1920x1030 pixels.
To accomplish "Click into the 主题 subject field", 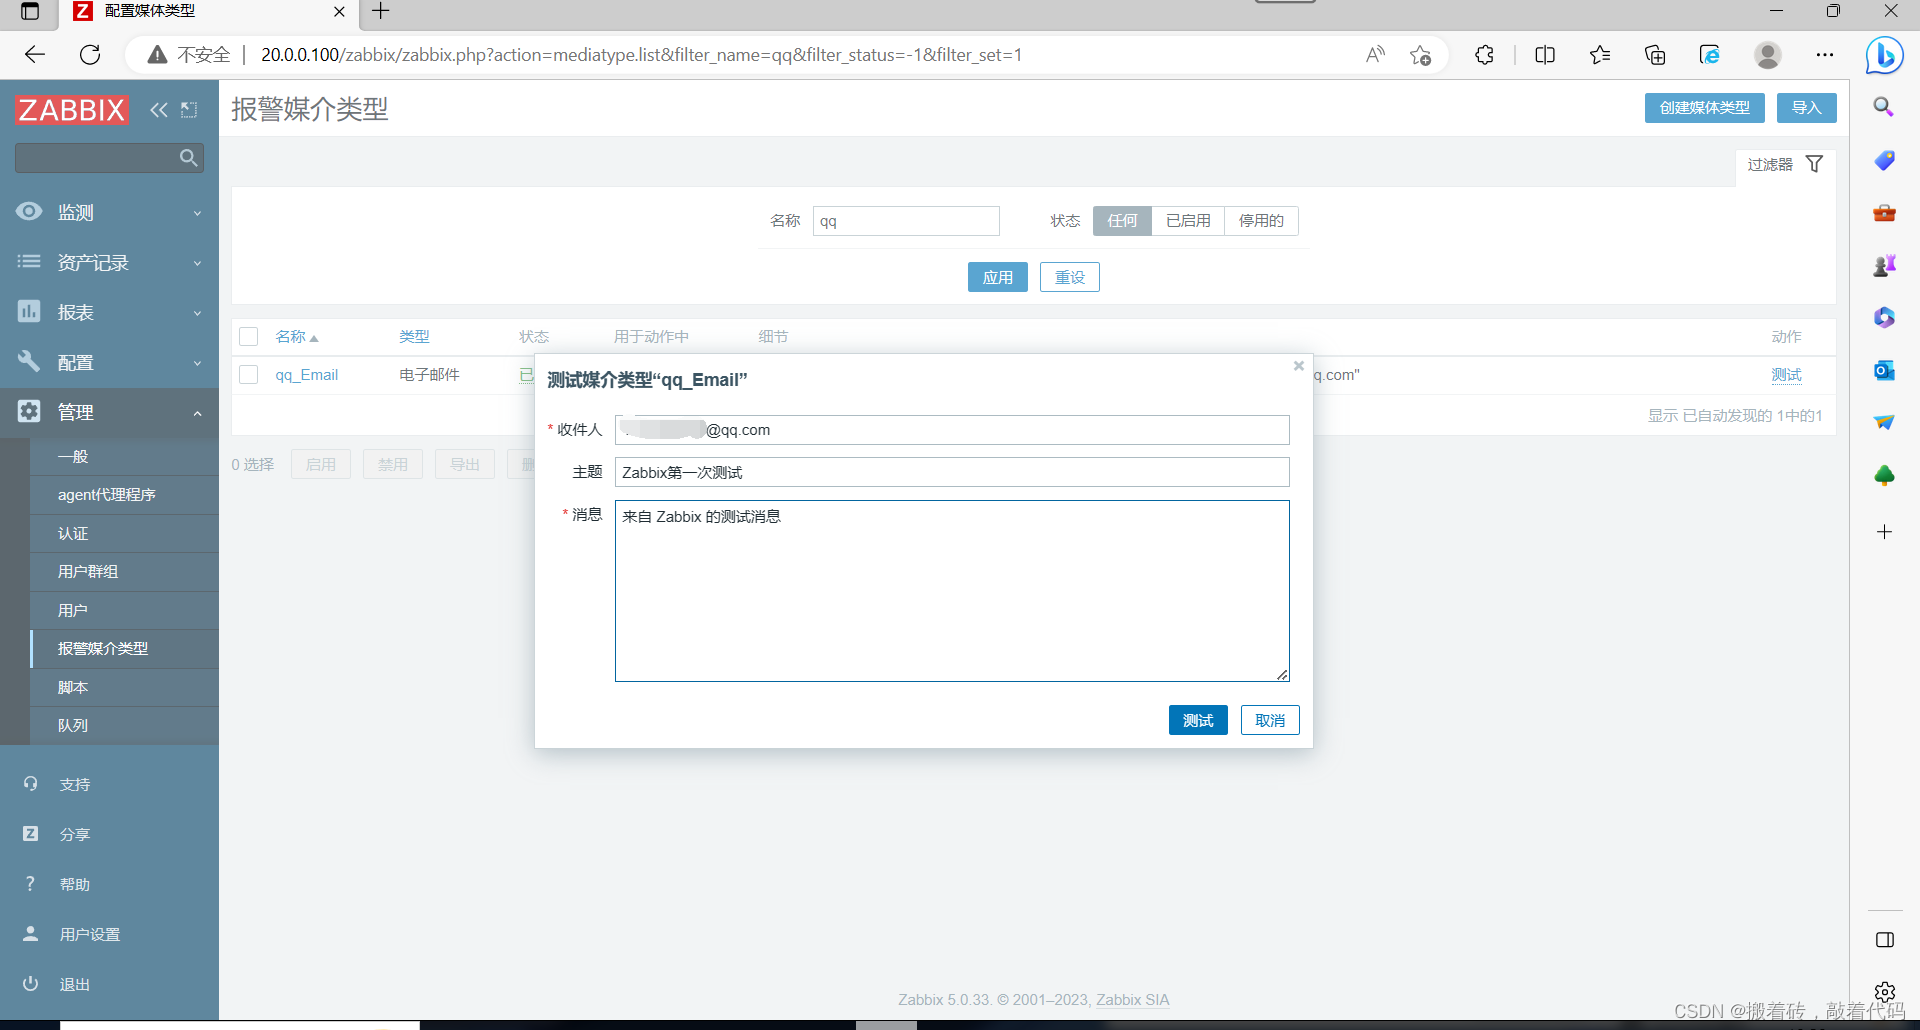I will [952, 472].
